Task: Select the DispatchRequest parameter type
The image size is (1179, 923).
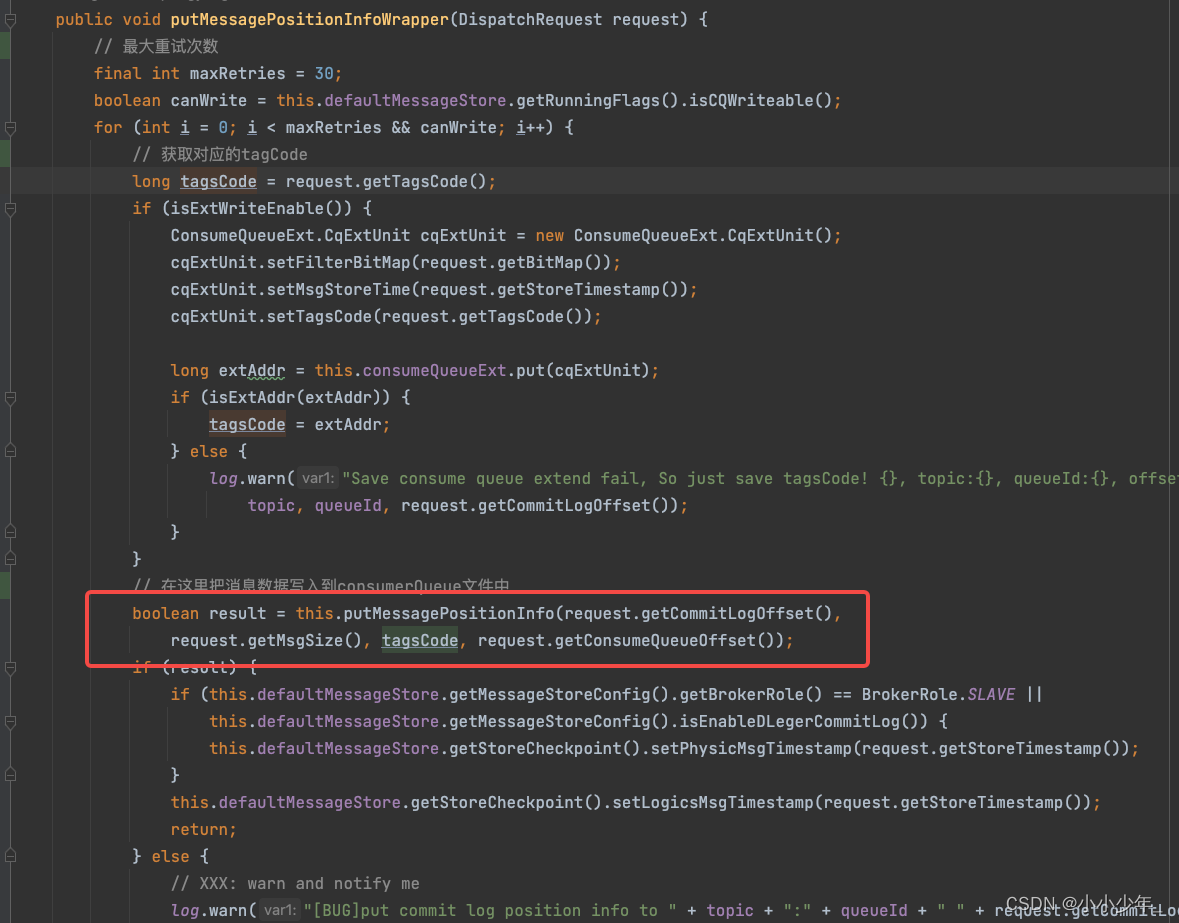Action: tap(530, 20)
